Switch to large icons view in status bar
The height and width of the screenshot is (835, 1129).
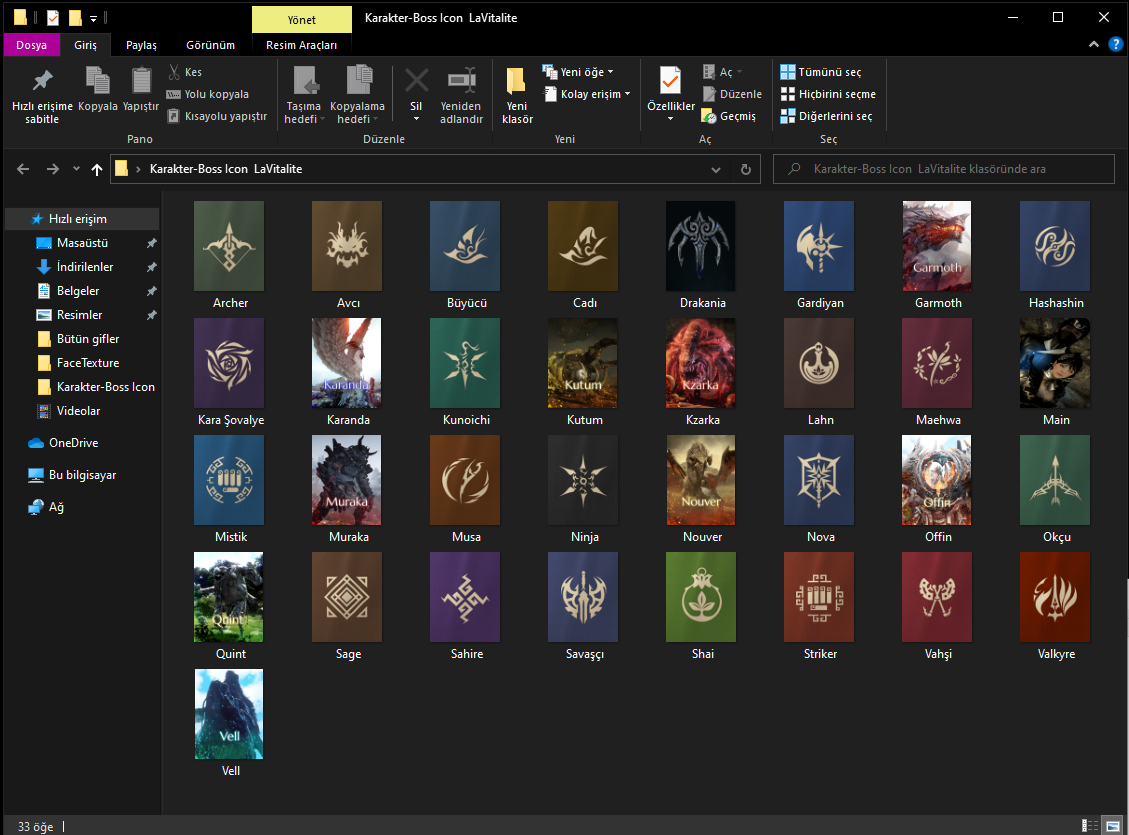coord(1113,826)
